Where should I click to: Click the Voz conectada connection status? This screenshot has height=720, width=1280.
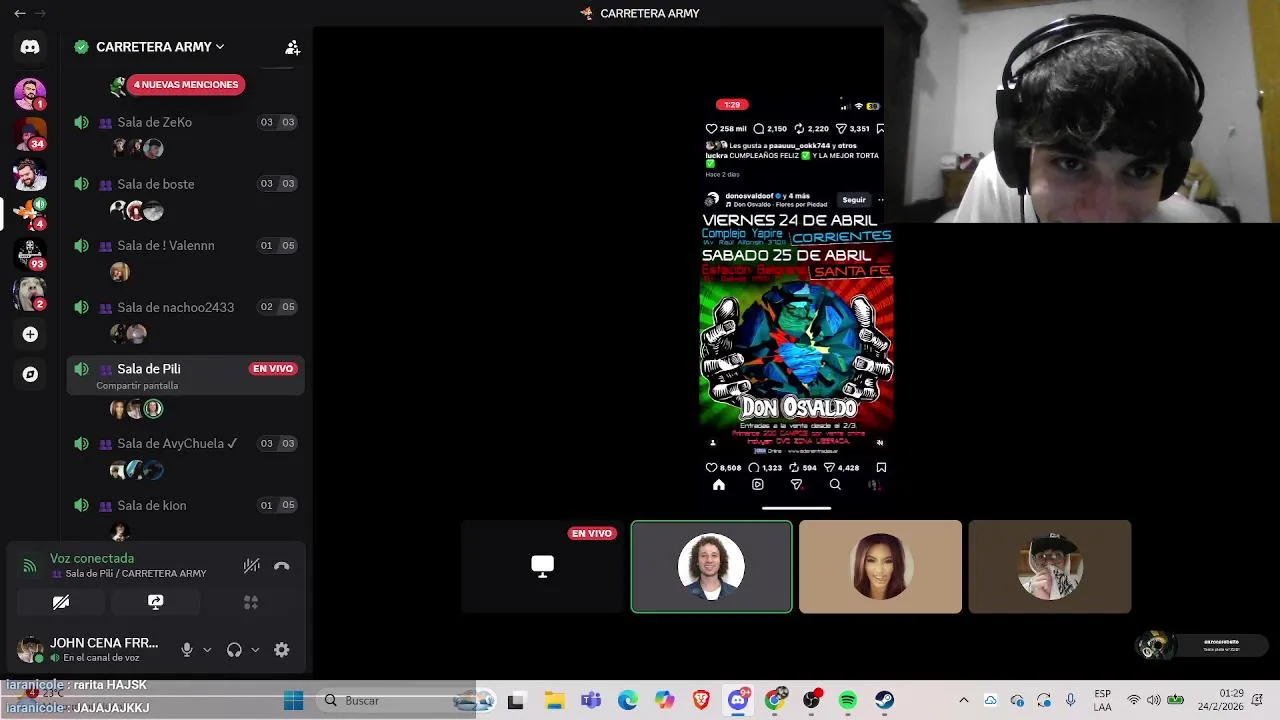tap(92, 559)
